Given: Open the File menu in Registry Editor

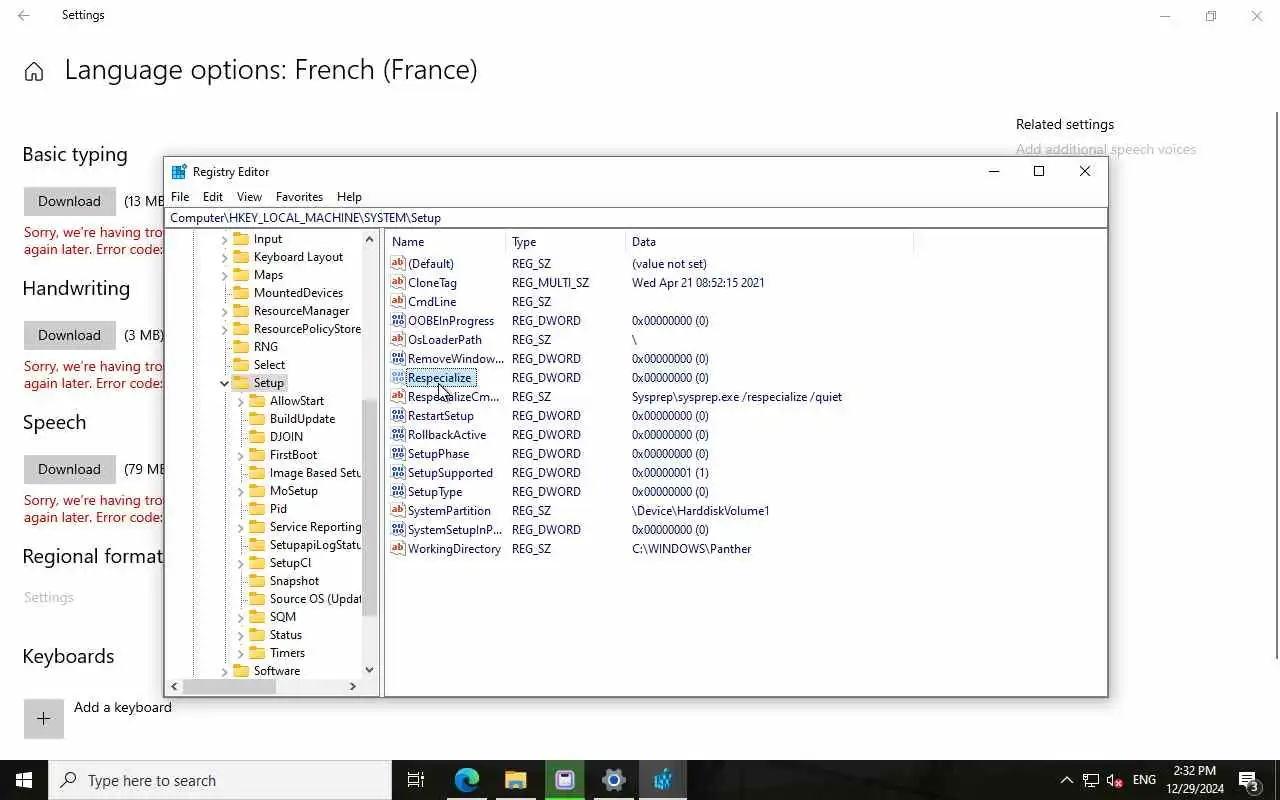Looking at the screenshot, I should (x=180, y=197).
